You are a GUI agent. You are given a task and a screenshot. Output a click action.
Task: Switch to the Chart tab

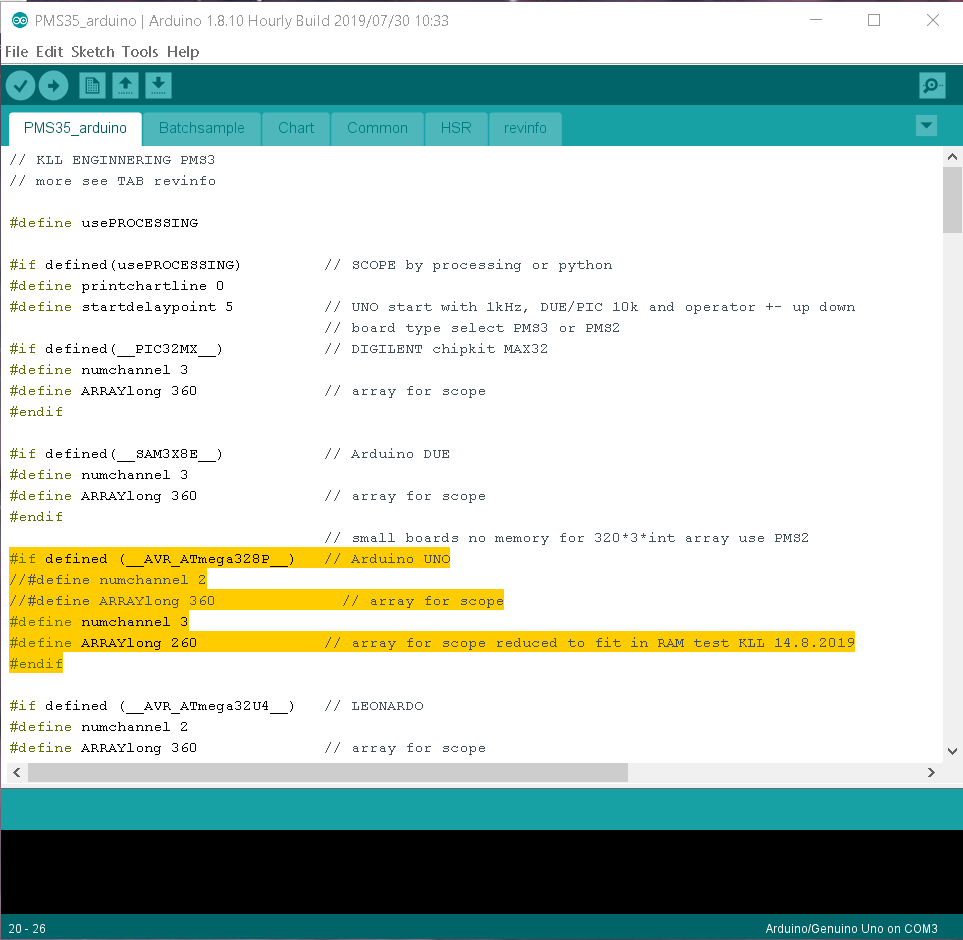click(296, 128)
